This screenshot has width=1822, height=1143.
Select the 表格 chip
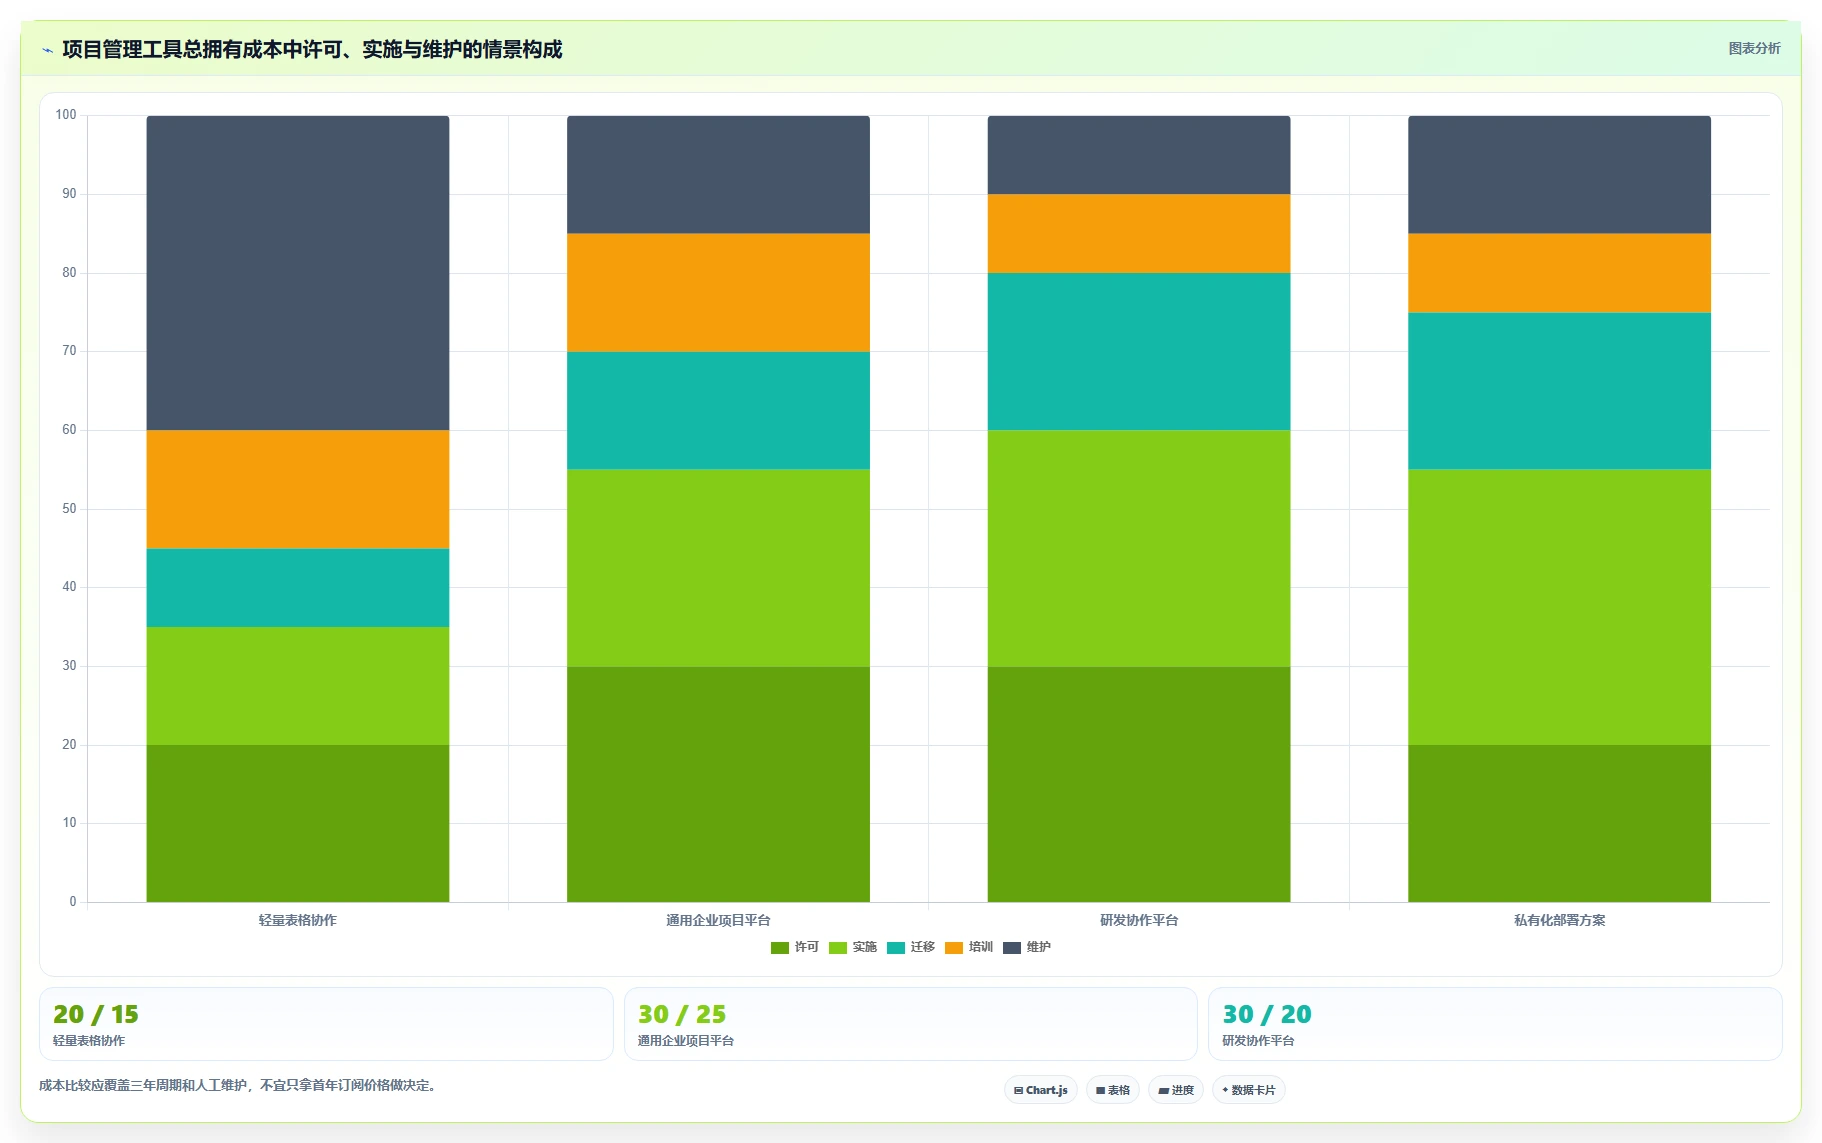(1112, 1090)
